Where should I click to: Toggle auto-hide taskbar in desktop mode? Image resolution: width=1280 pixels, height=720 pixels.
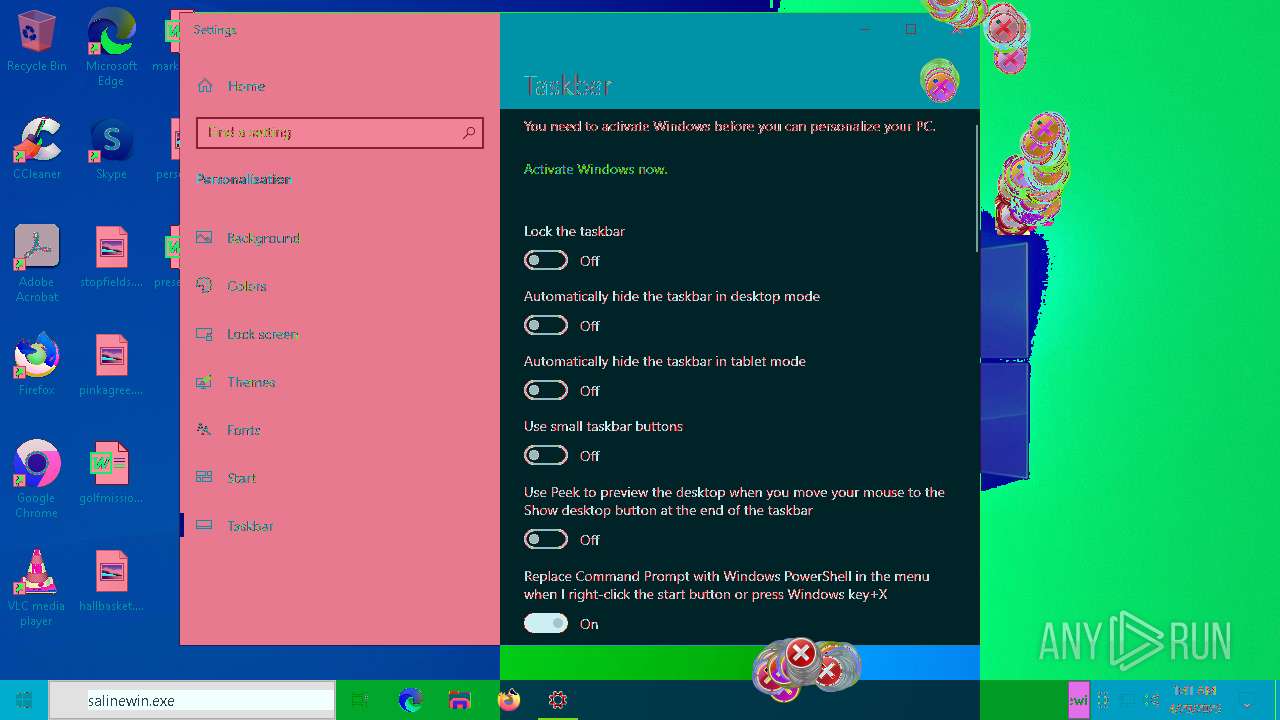tap(546, 325)
